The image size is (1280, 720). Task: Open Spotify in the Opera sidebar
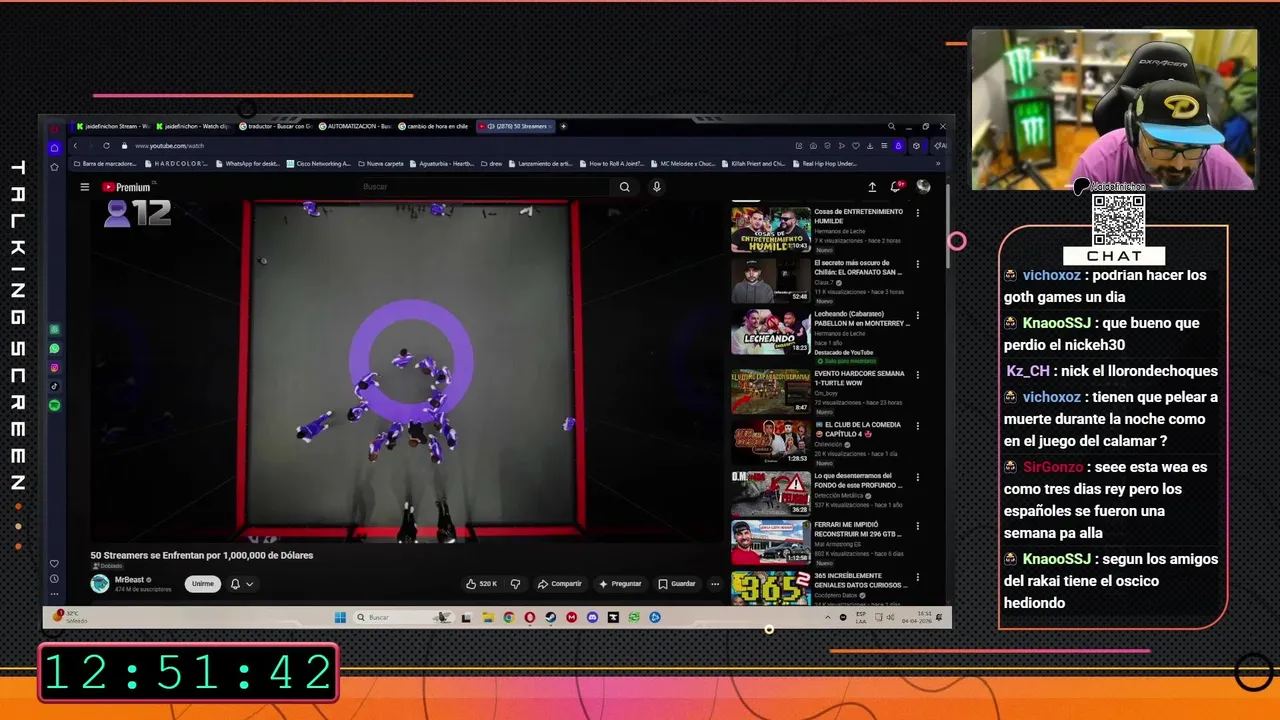pos(54,405)
